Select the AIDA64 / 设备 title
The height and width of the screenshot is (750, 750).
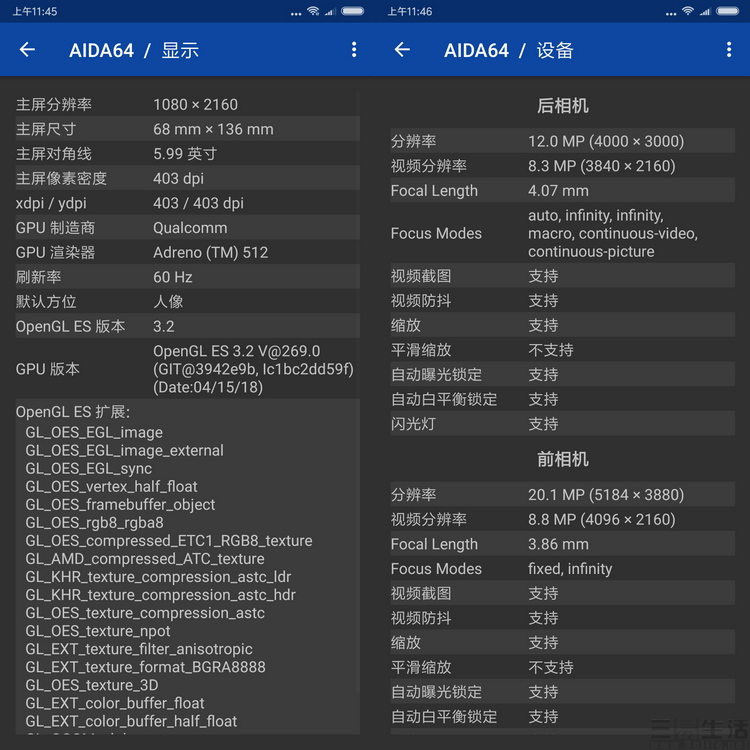[x=509, y=50]
